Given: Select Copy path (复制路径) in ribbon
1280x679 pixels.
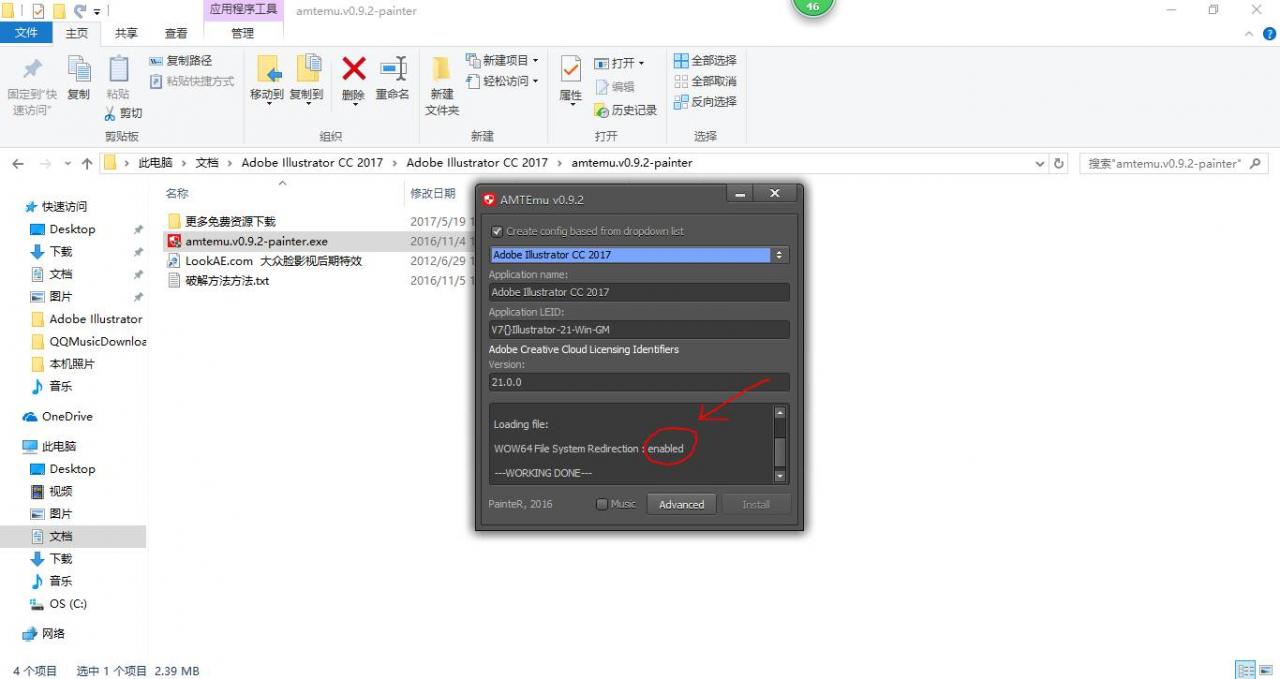Looking at the screenshot, I should click(181, 61).
